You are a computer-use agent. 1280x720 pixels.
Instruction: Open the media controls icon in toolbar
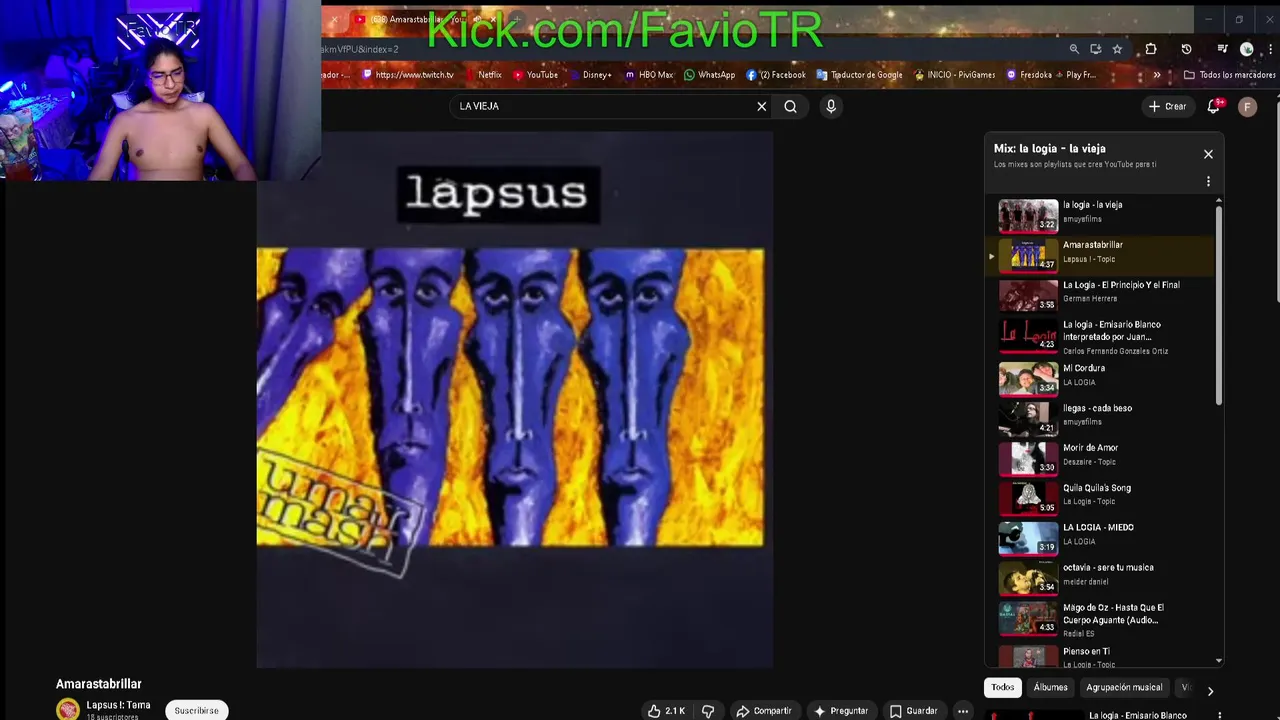coord(1222,49)
